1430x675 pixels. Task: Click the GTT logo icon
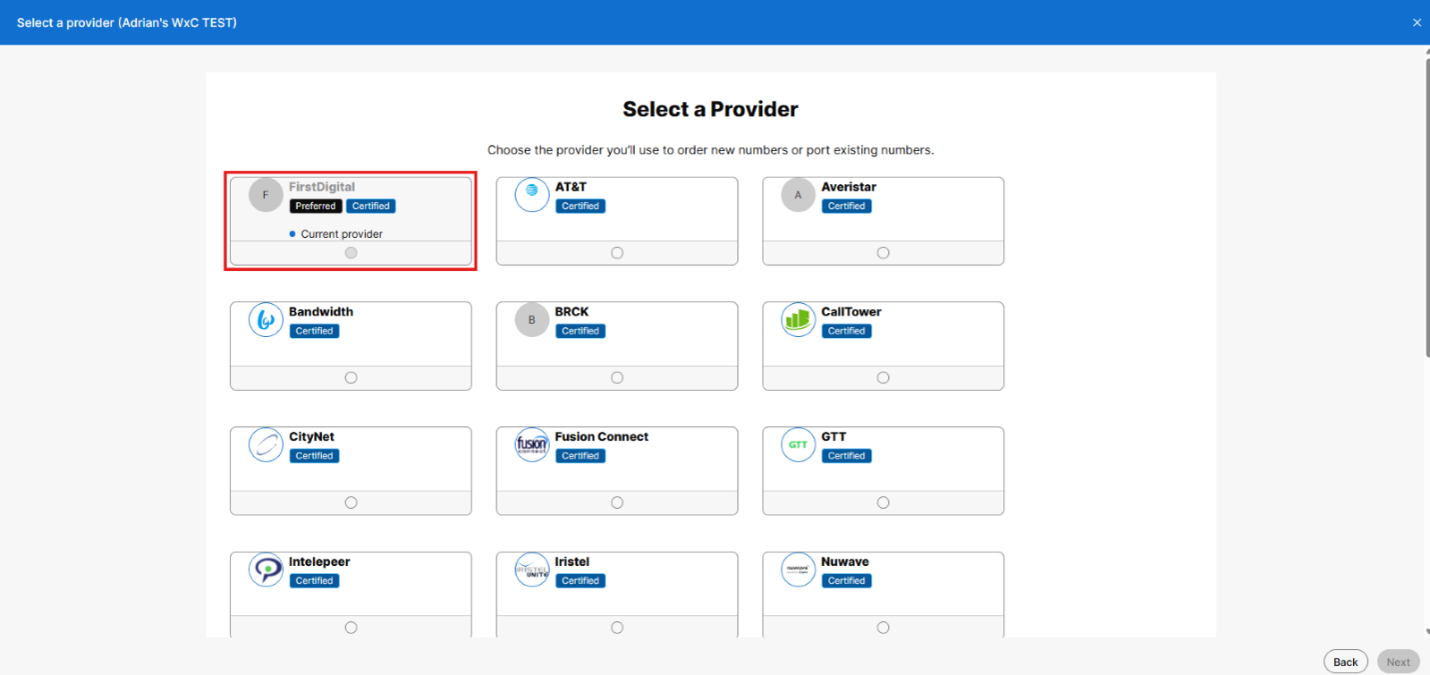(798, 445)
